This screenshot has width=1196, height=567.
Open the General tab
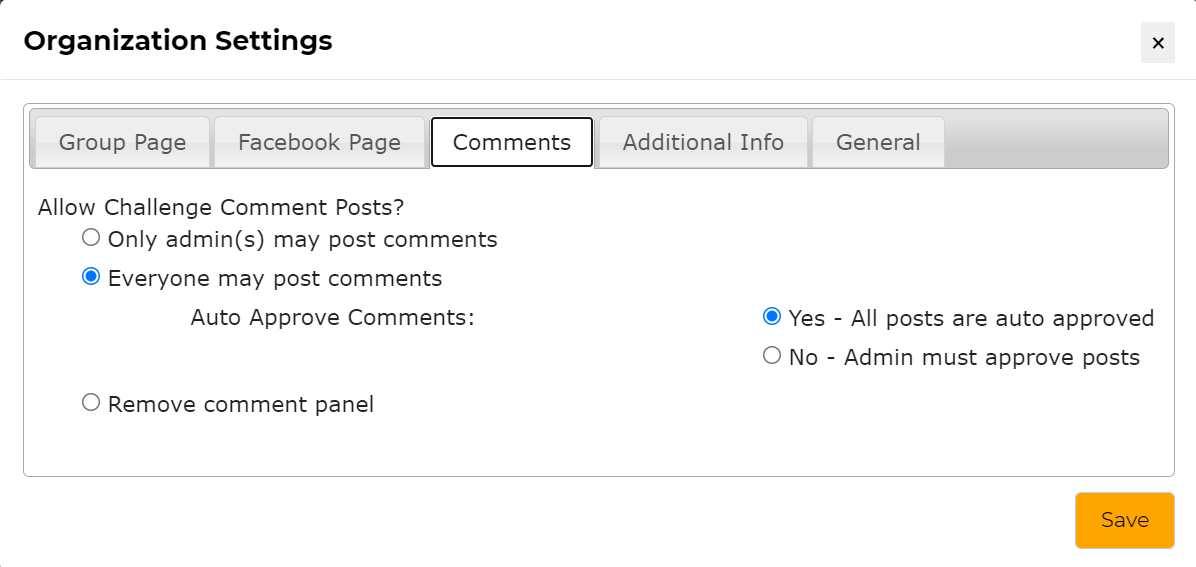pyautogui.click(x=878, y=142)
